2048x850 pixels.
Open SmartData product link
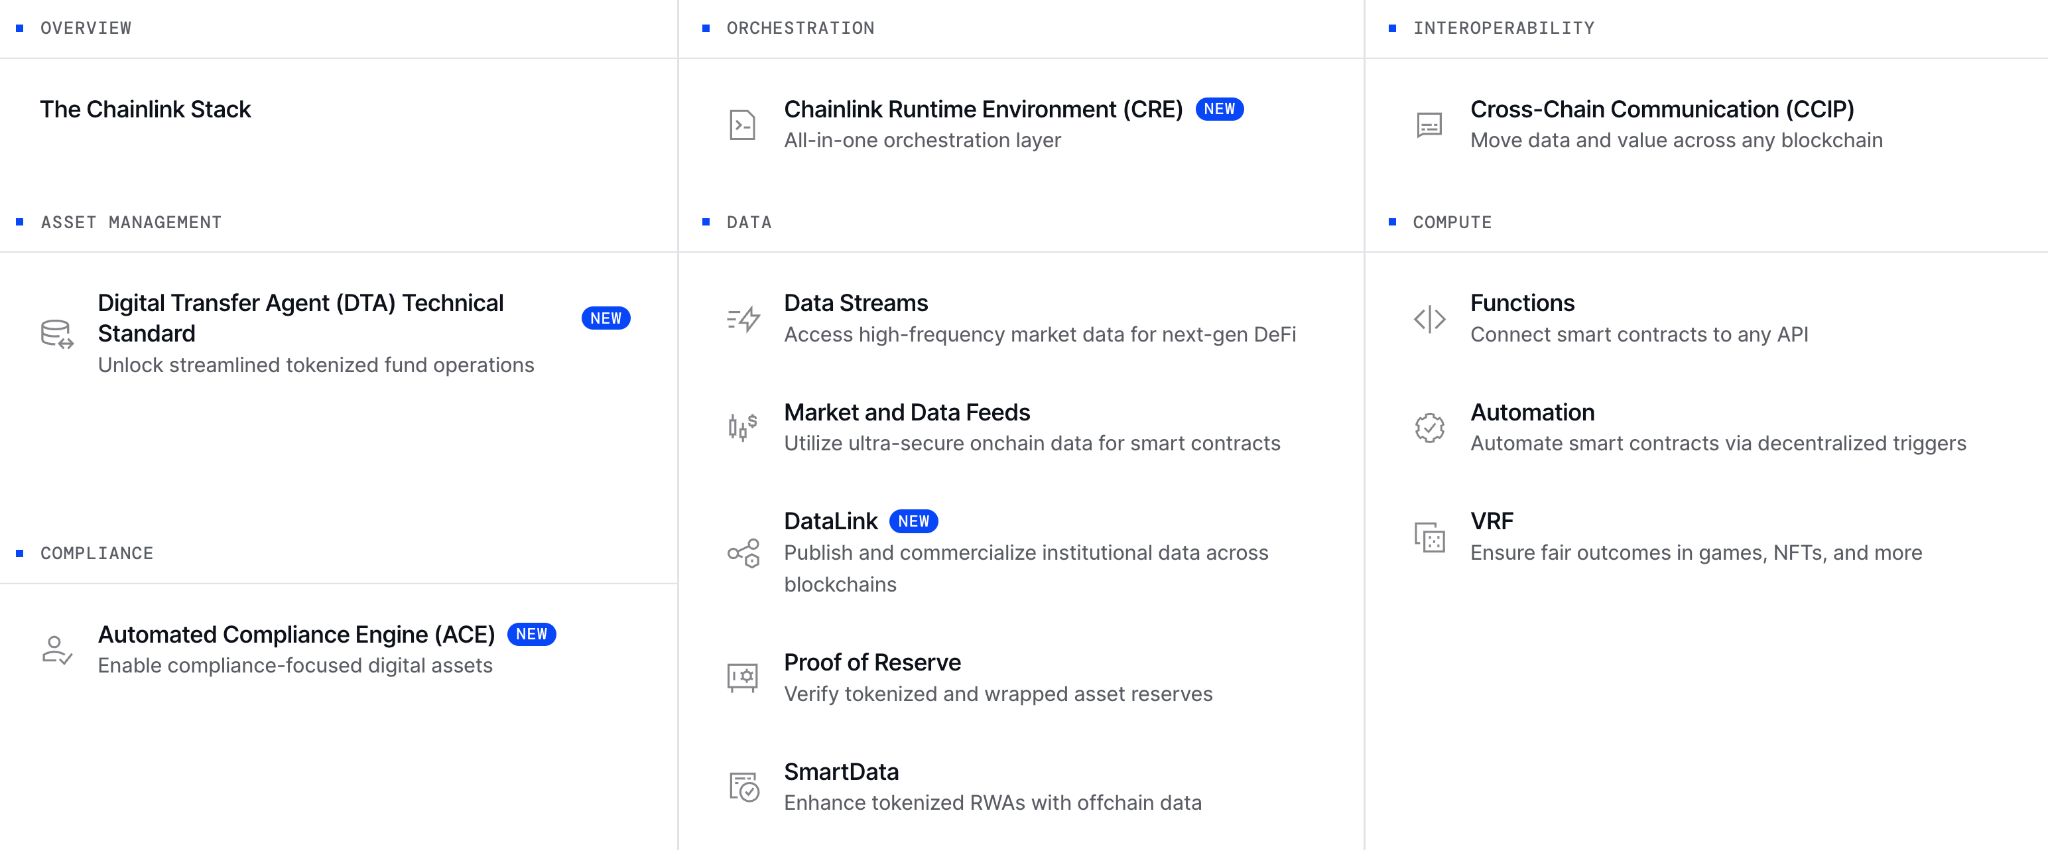(841, 771)
